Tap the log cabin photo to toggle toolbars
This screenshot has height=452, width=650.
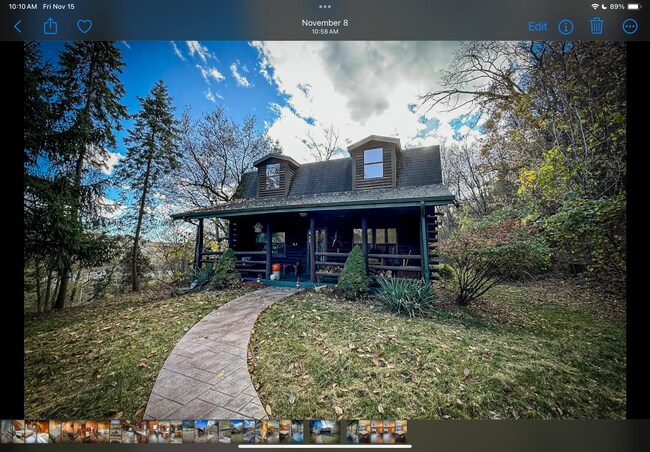pyautogui.click(x=325, y=230)
